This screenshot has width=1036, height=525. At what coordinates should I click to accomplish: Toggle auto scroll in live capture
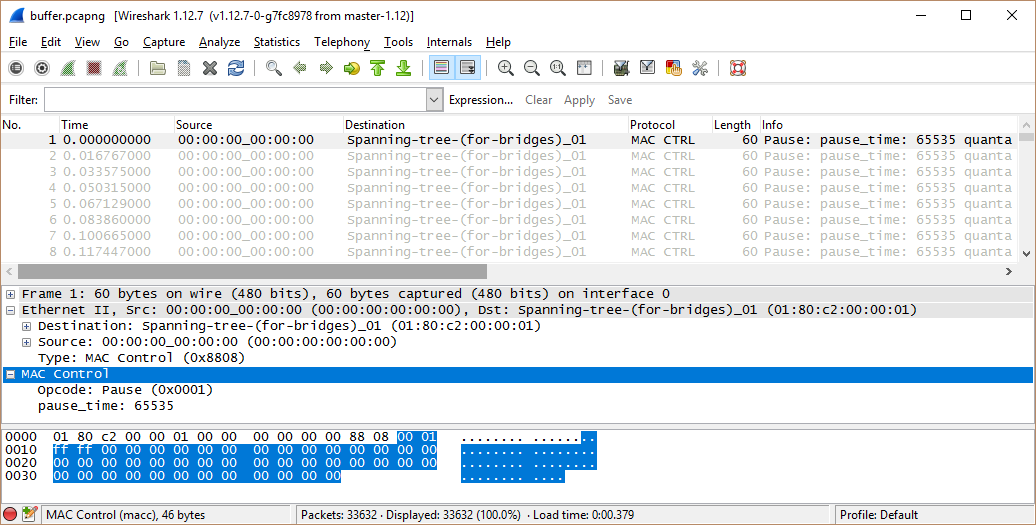click(x=467, y=68)
